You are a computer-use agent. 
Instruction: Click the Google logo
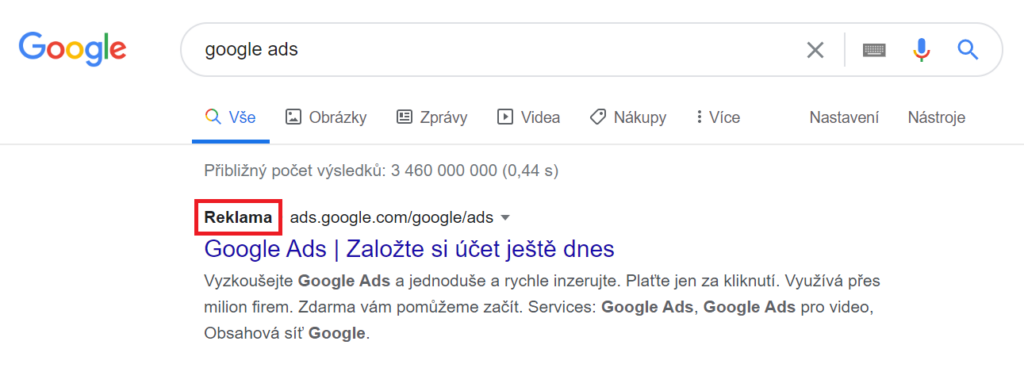pyautogui.click(x=72, y=49)
